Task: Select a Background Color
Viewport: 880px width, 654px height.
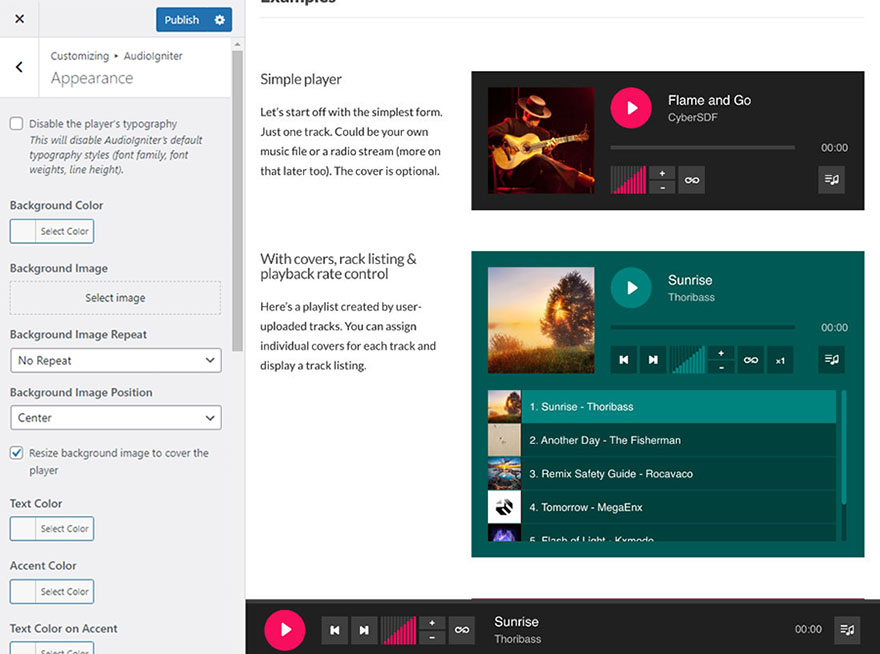Action: (x=52, y=231)
